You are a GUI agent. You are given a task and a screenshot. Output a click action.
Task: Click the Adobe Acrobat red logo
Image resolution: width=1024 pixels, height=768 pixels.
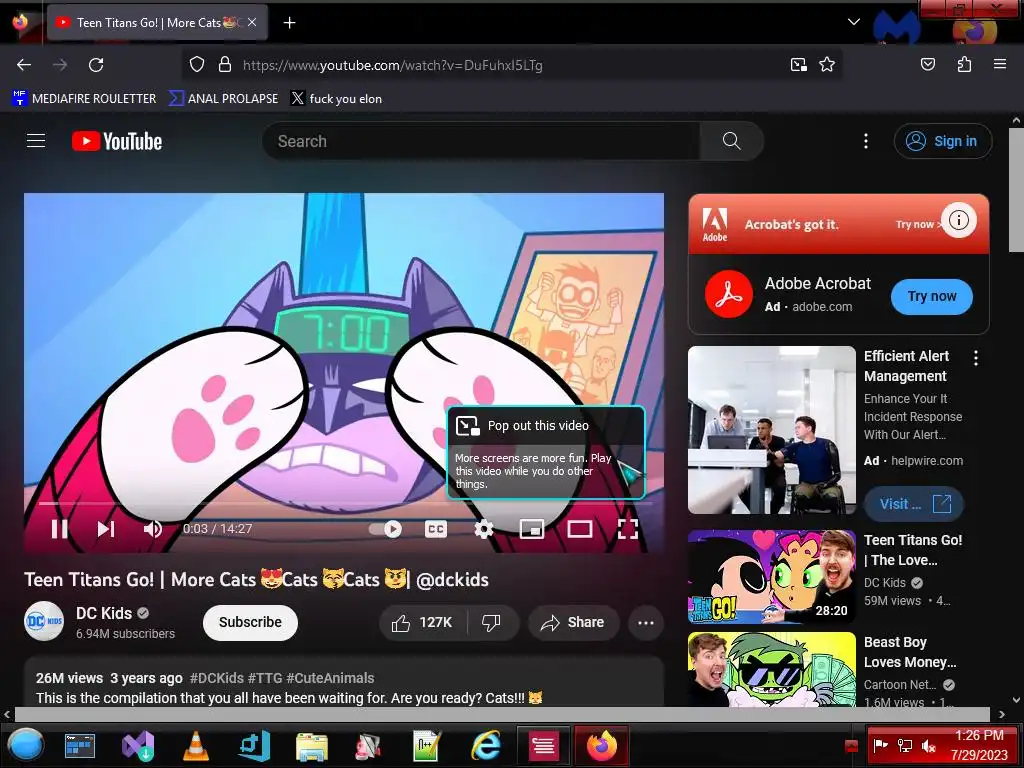(x=729, y=294)
